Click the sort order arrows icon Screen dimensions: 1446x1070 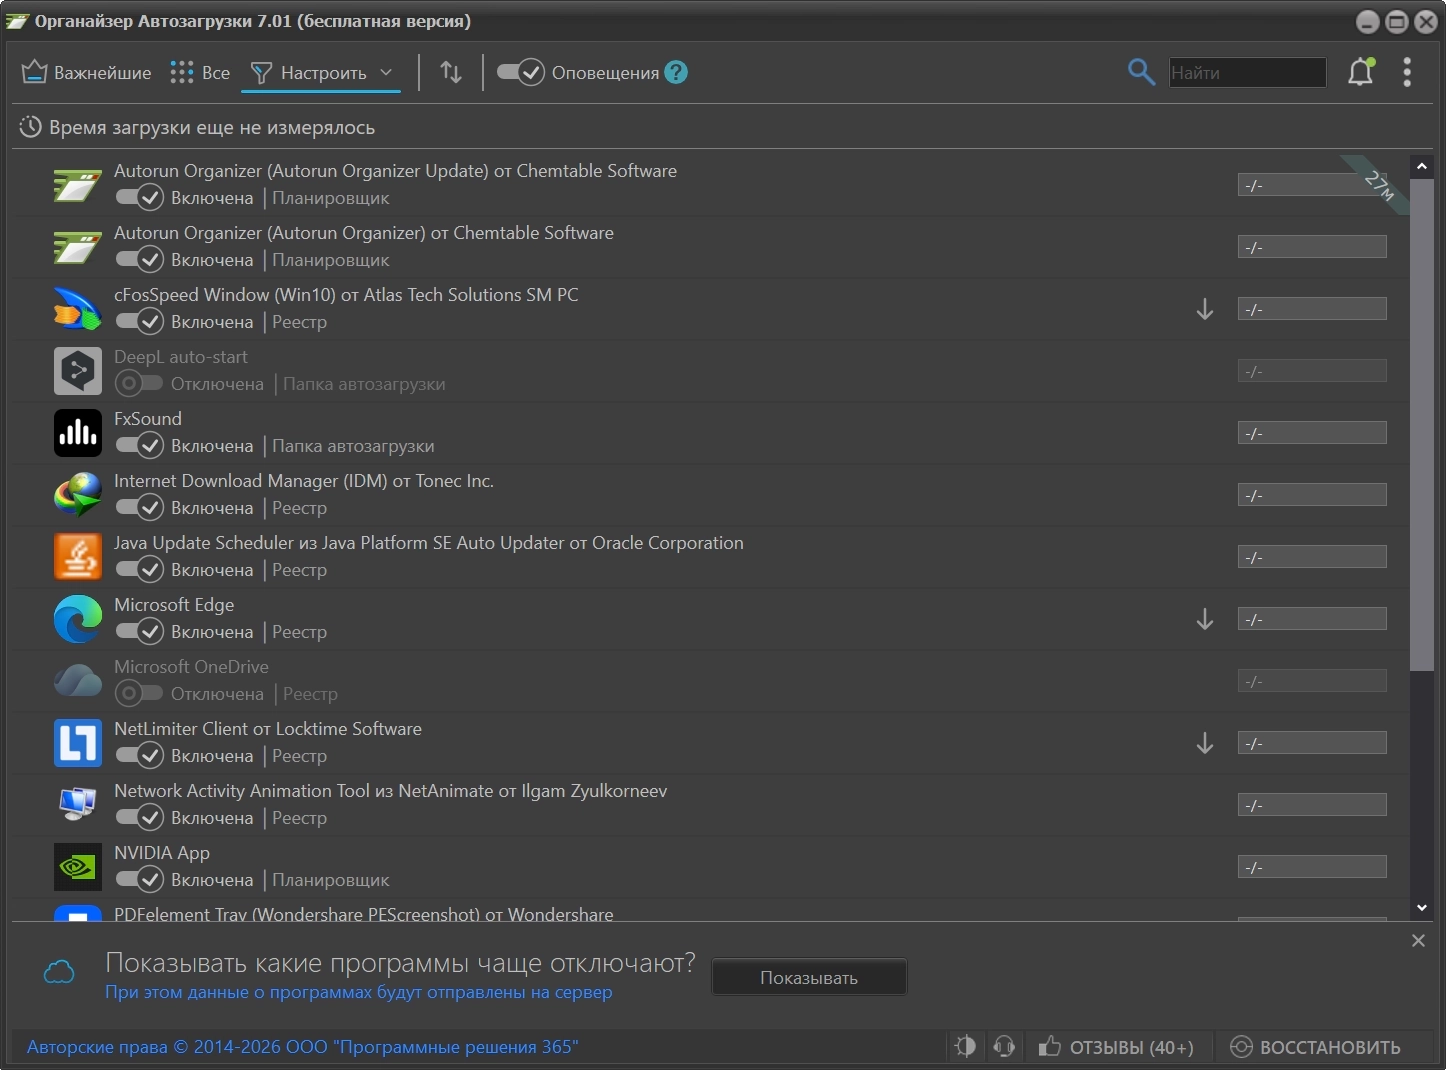[451, 72]
